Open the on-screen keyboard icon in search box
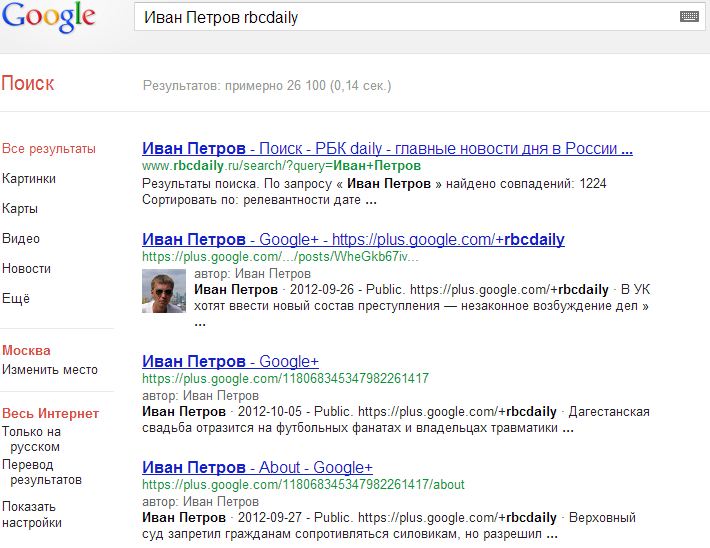710x548 pixels. [x=689, y=17]
